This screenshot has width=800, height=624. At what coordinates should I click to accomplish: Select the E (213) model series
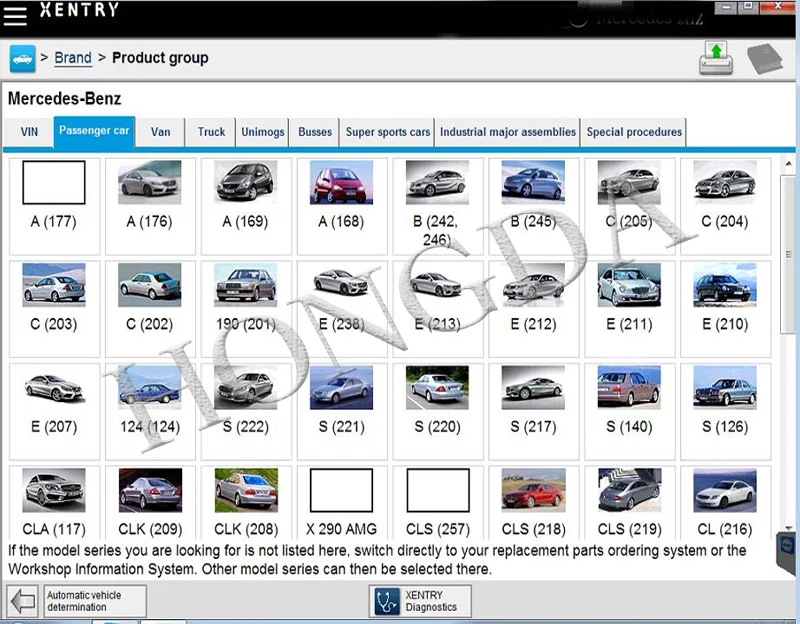pyautogui.click(x=438, y=309)
